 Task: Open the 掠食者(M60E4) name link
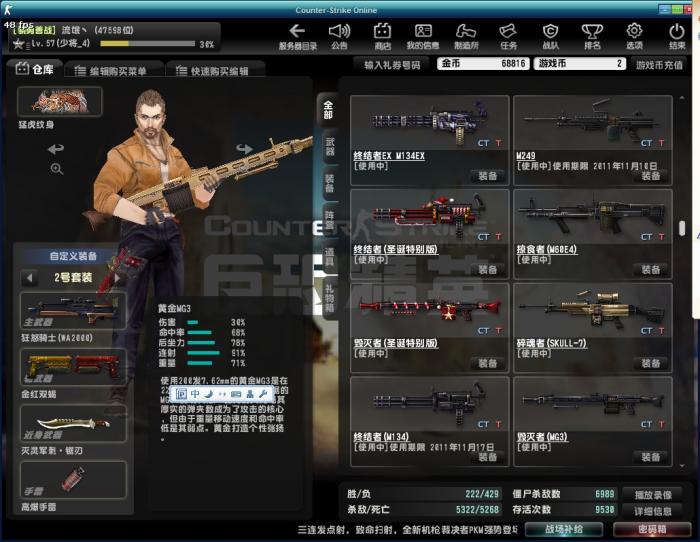(x=547, y=250)
